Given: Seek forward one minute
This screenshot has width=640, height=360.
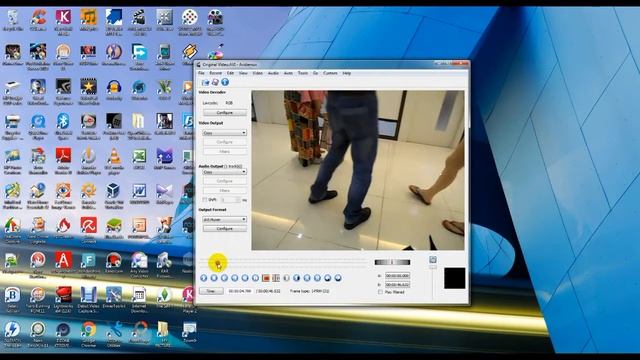Looking at the screenshot, I should tap(338, 278).
